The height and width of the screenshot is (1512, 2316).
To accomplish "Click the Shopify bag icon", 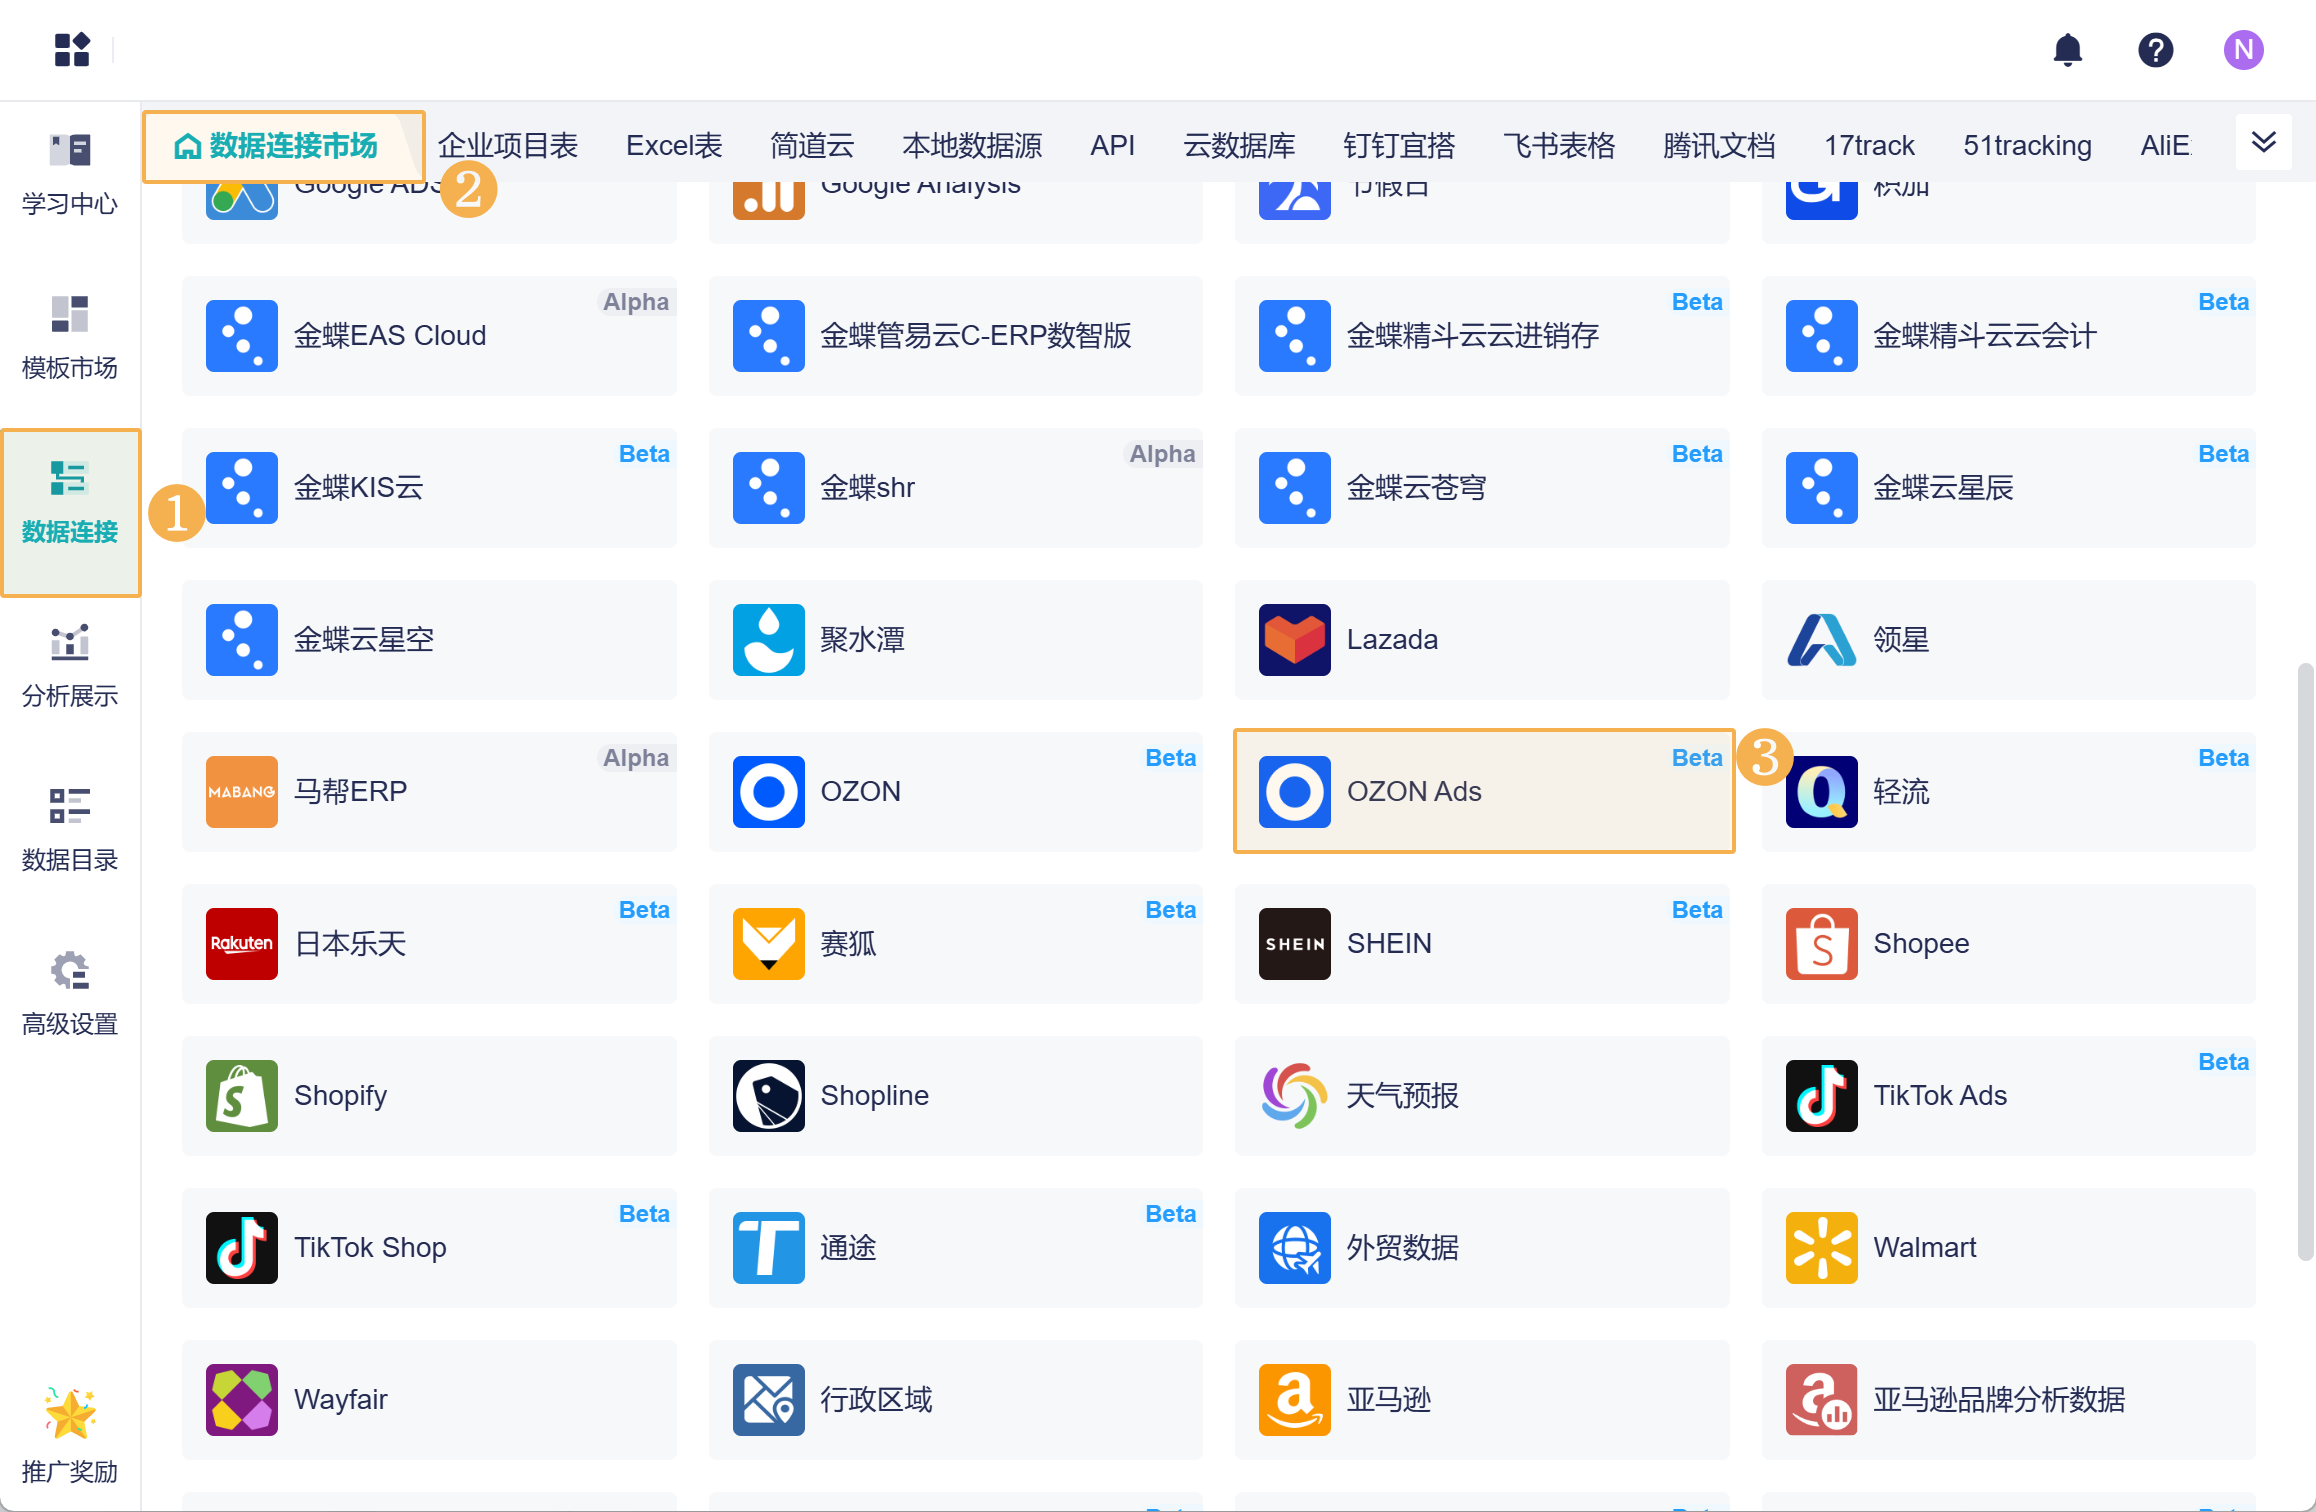I will coord(242,1096).
